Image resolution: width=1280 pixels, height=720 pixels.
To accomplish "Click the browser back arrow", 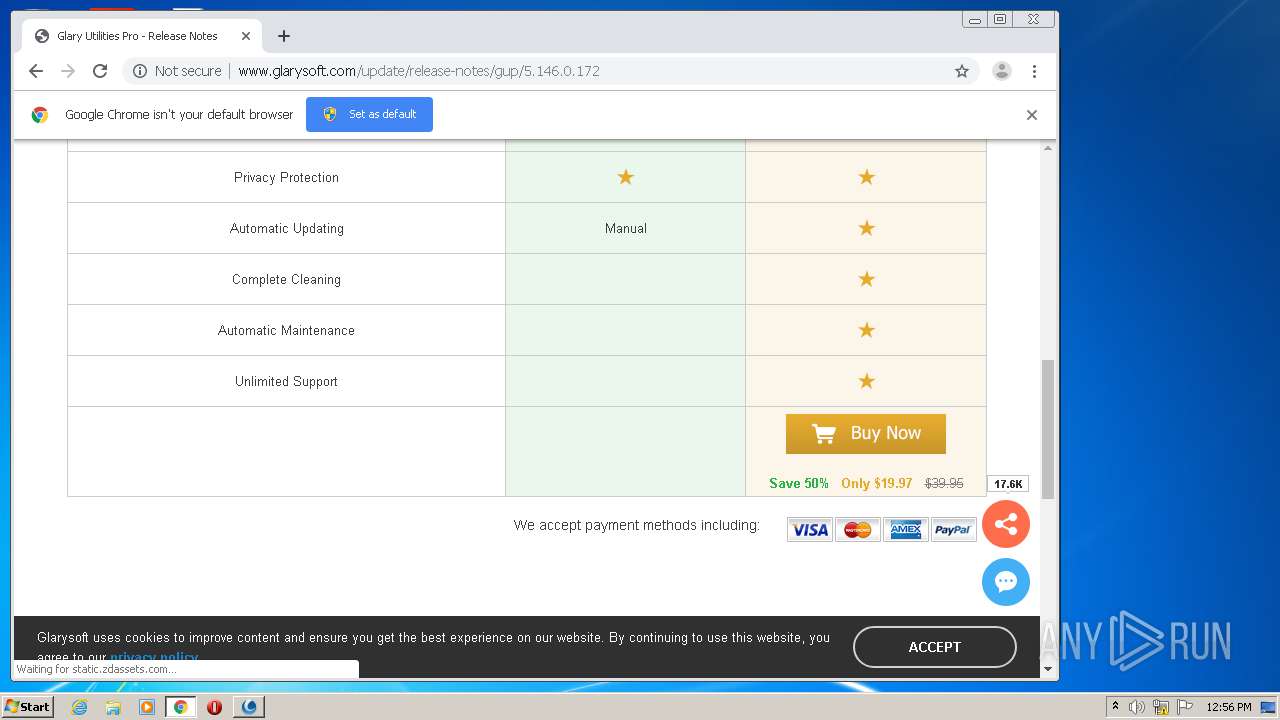I will coord(36,71).
